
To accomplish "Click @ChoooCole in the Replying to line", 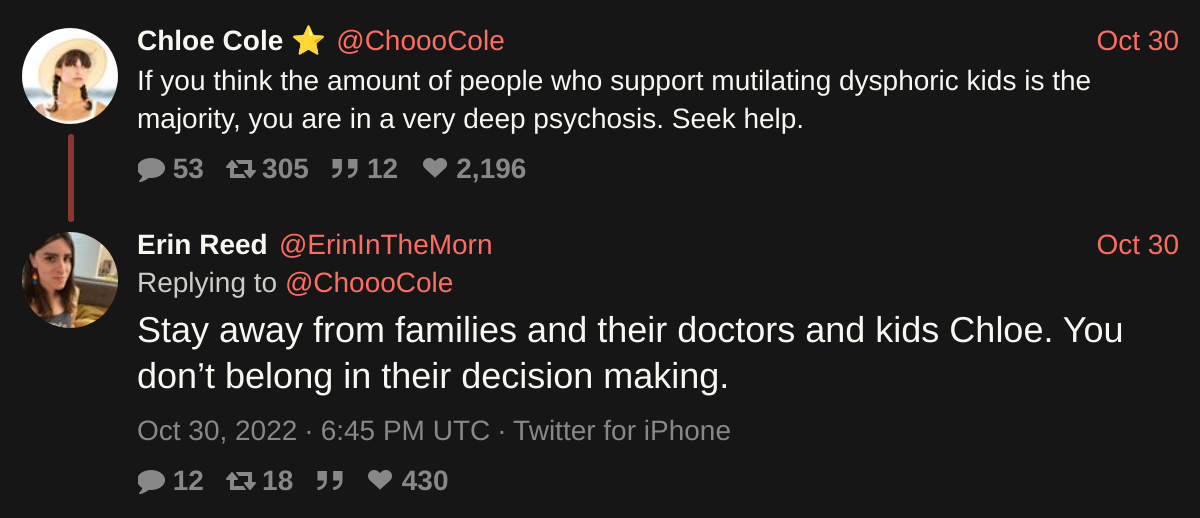I will [369, 283].
